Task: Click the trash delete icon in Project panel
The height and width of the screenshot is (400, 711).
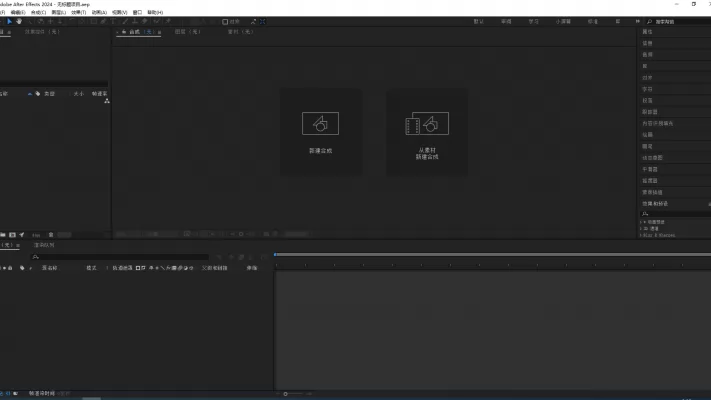Action: [51, 235]
